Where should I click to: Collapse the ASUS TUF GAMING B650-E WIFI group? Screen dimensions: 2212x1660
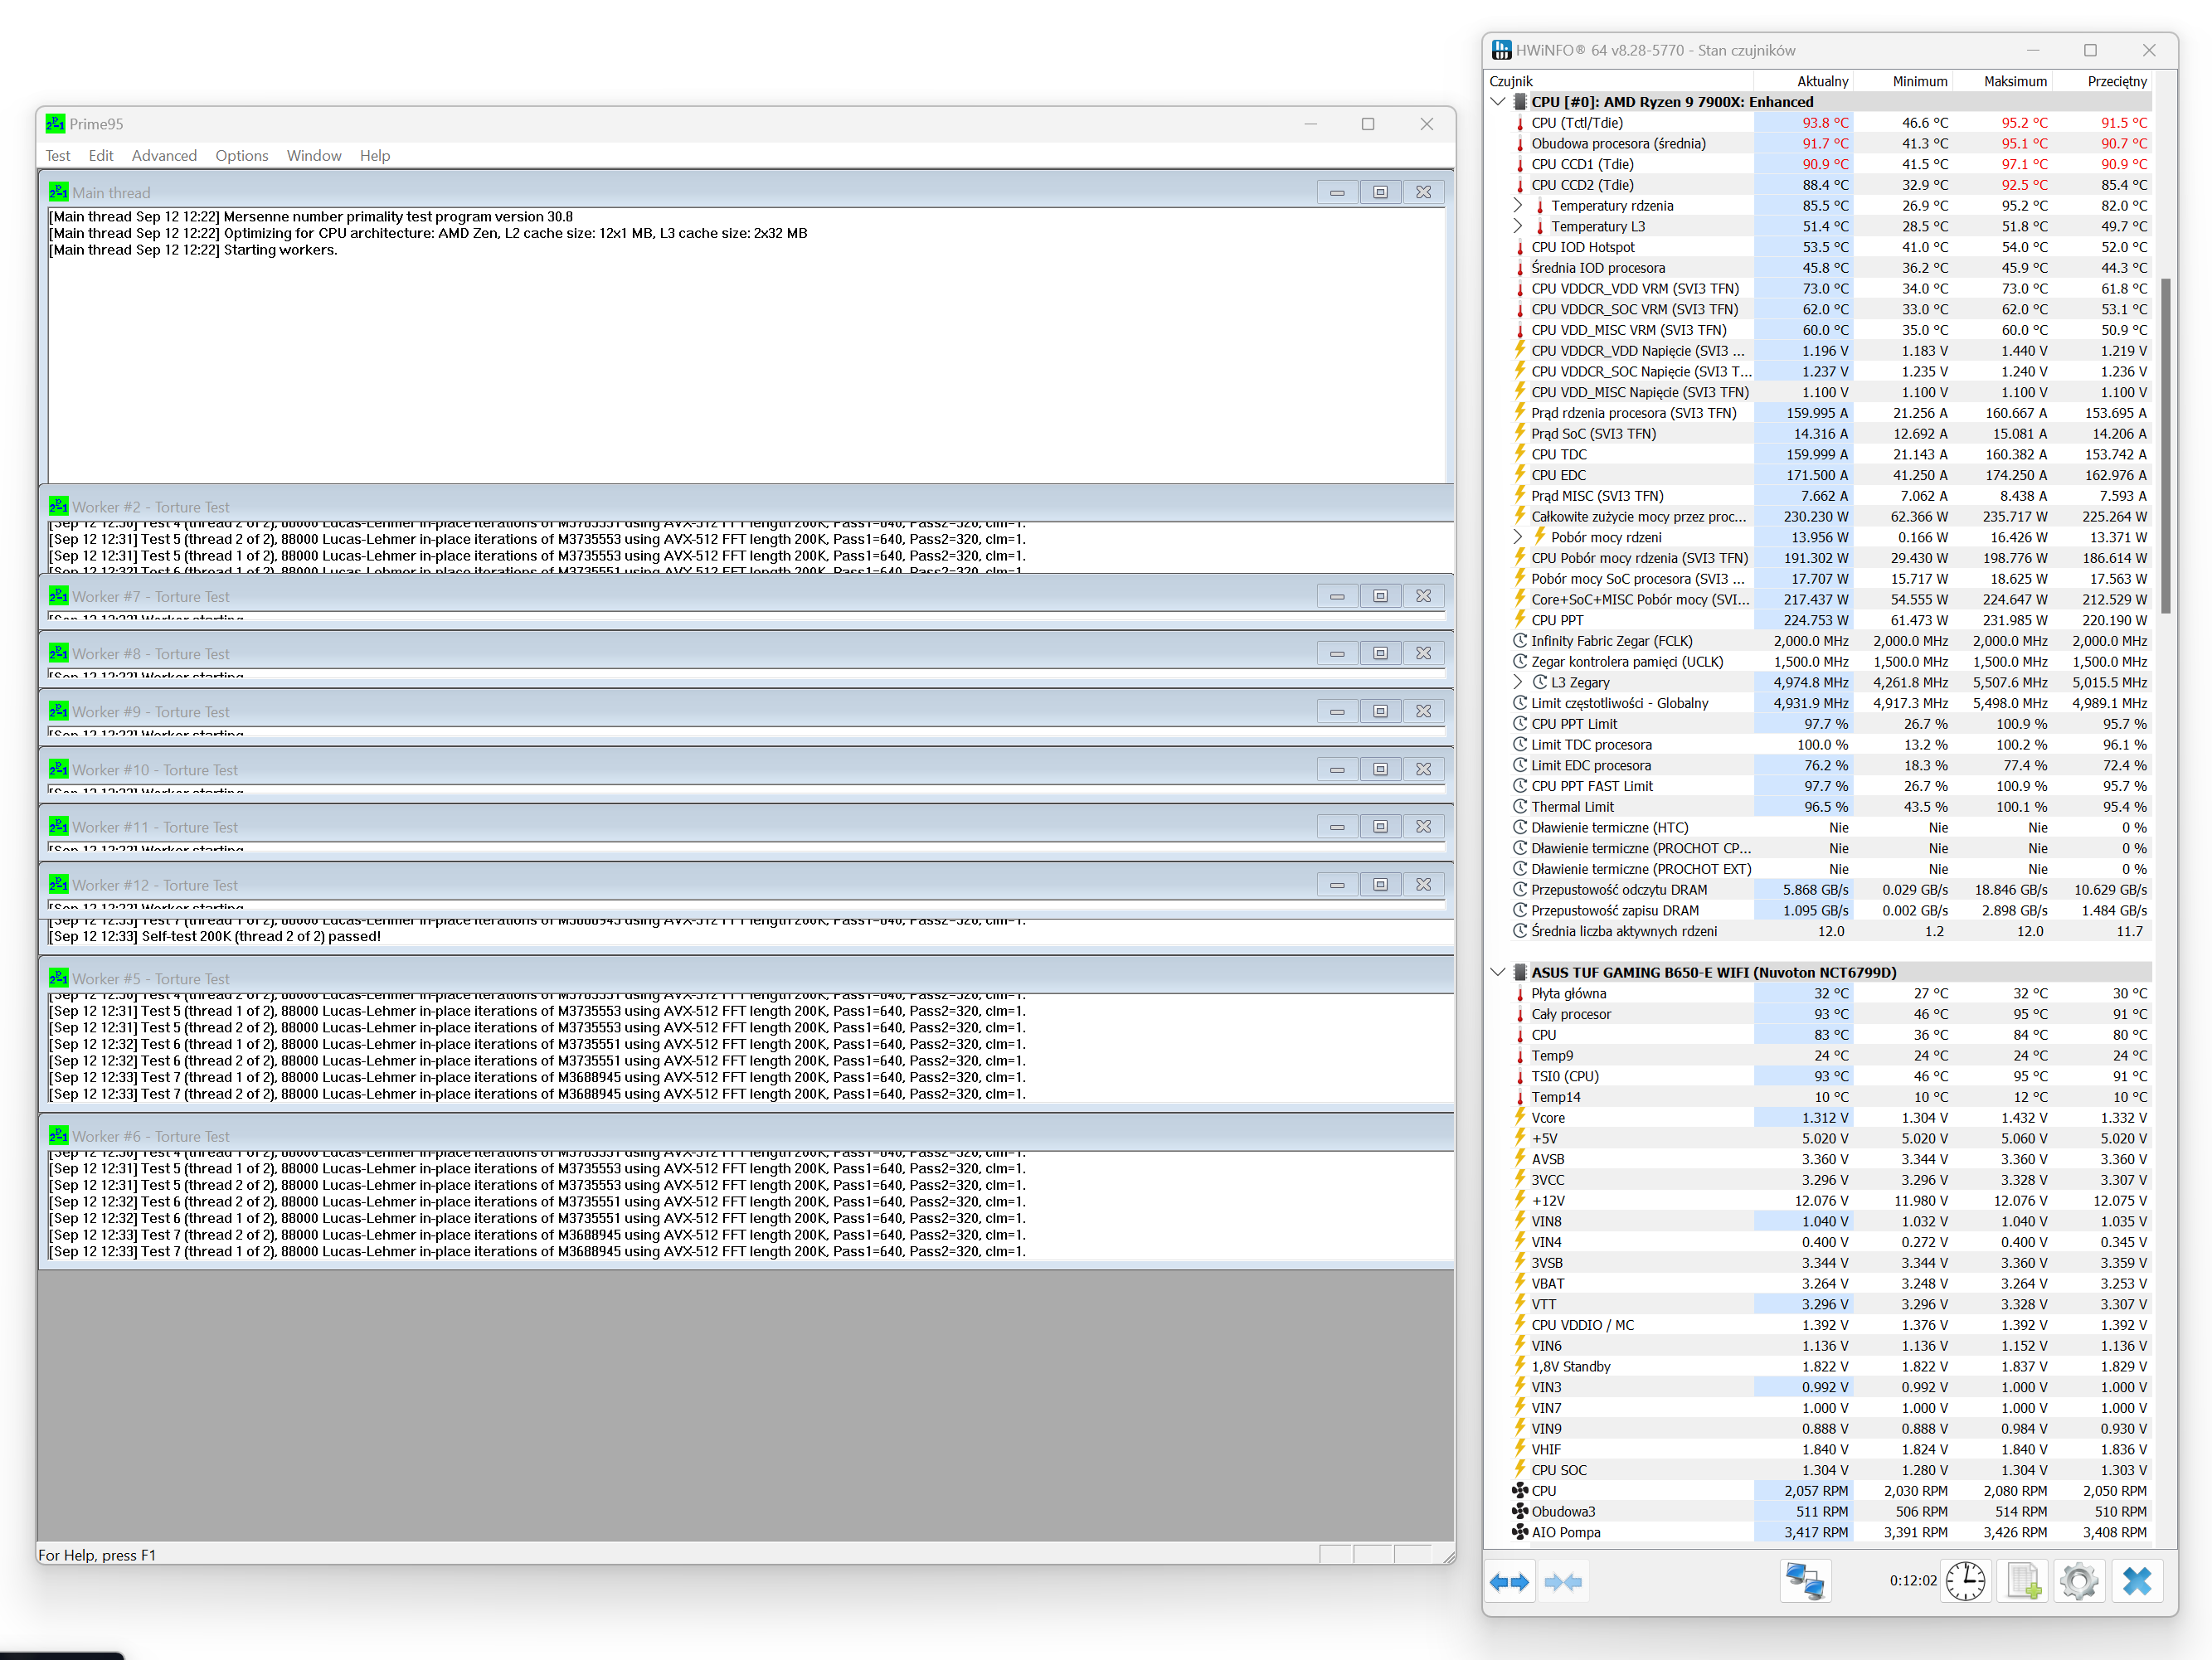pyautogui.click(x=1497, y=972)
